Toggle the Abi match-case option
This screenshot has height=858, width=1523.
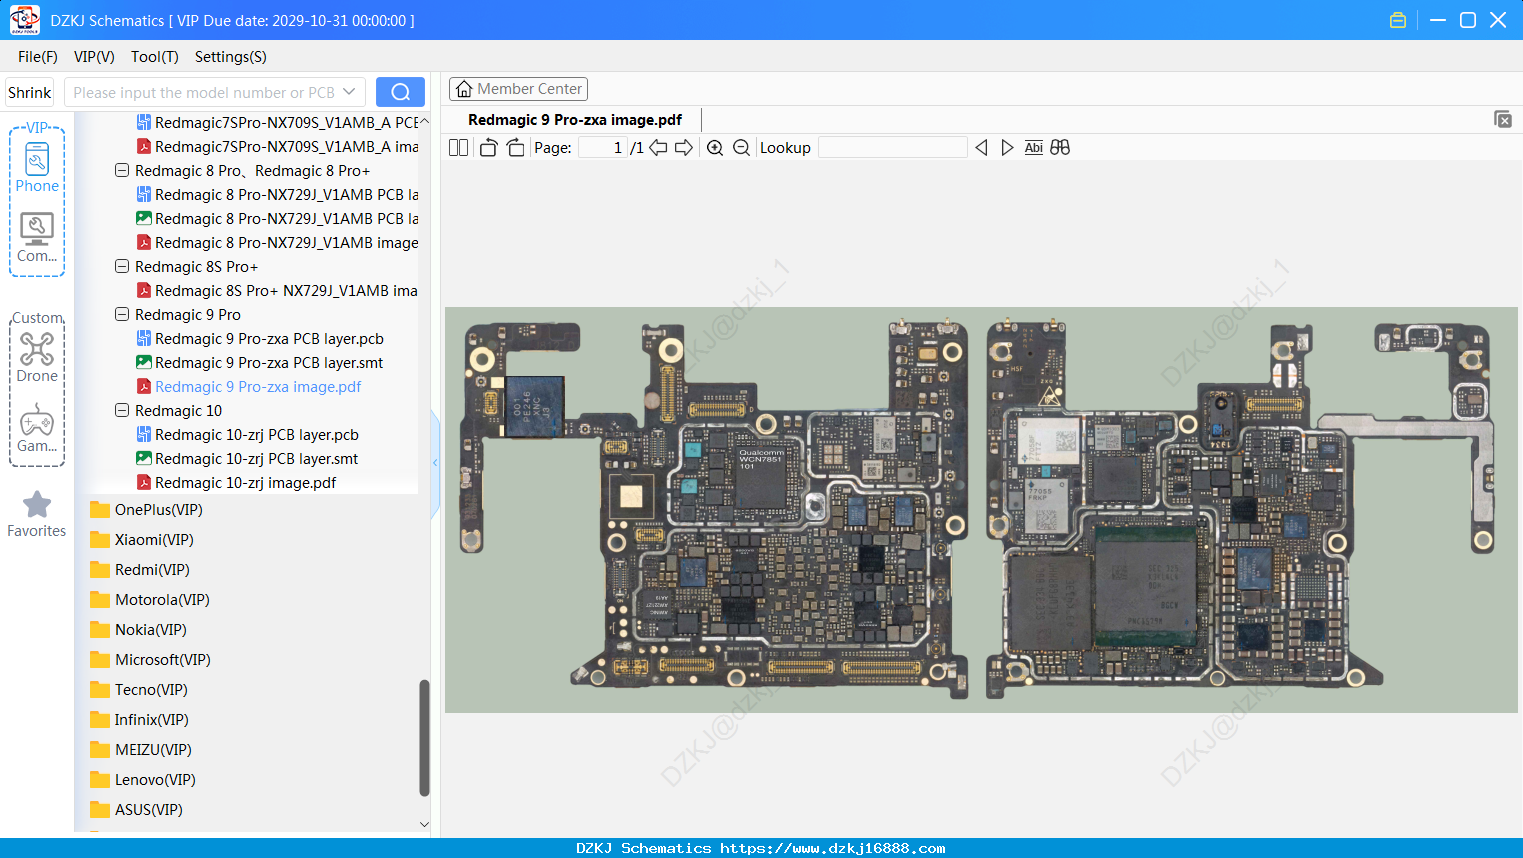[1034, 148]
